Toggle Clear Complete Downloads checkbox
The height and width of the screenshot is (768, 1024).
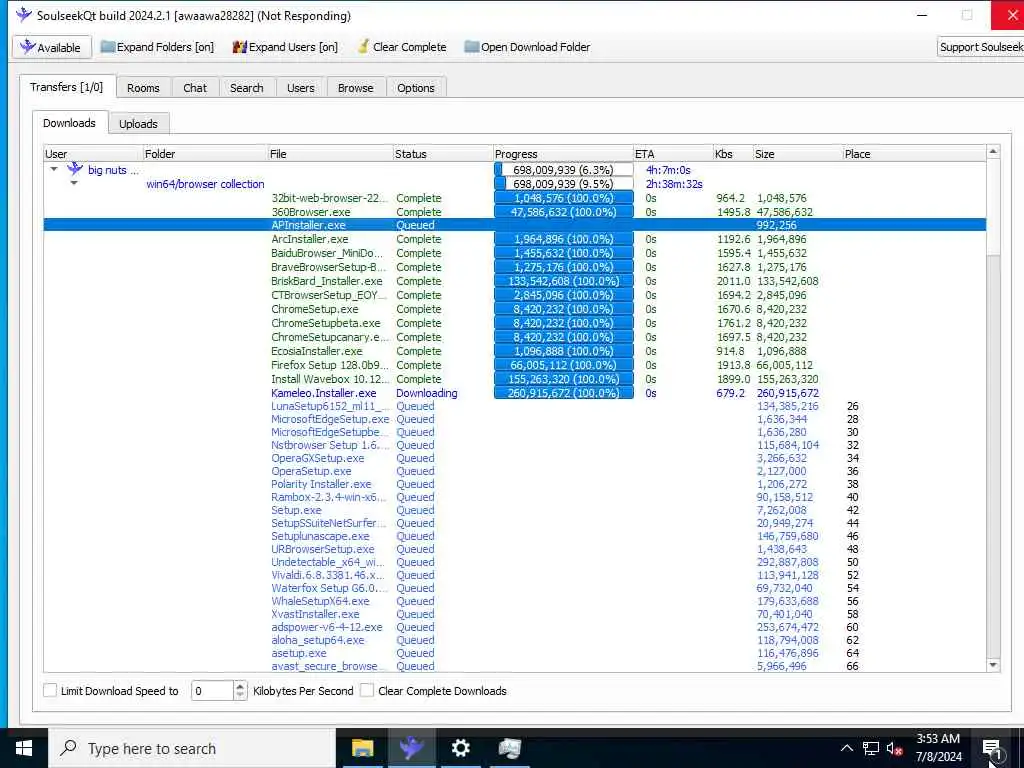click(x=367, y=690)
